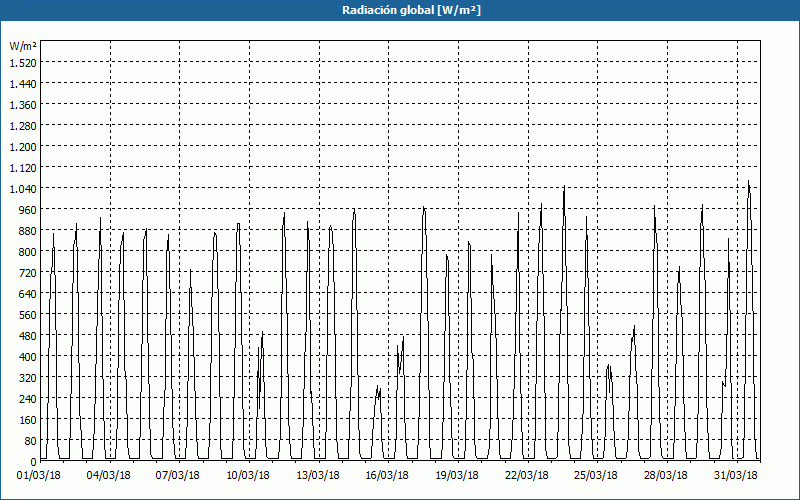The image size is (800, 500).
Task: Click the 1.520 y-axis value
Action: click(x=23, y=62)
